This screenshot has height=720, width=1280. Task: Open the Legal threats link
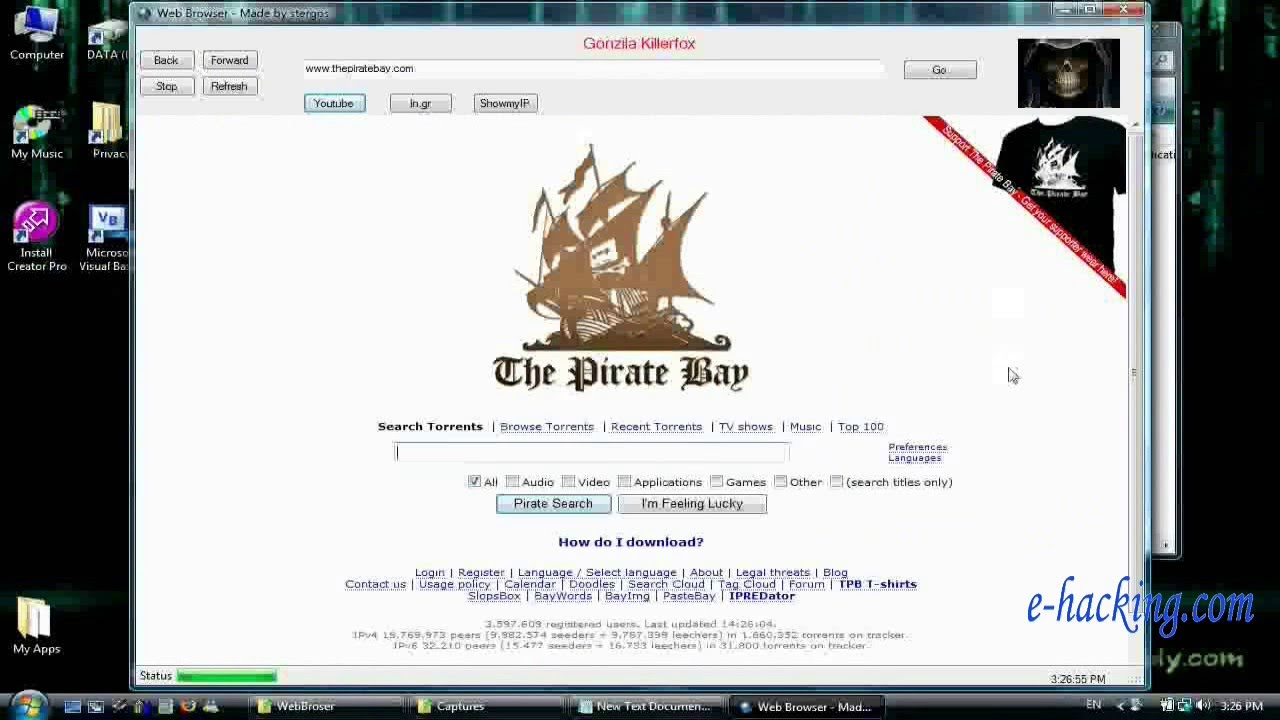click(773, 573)
